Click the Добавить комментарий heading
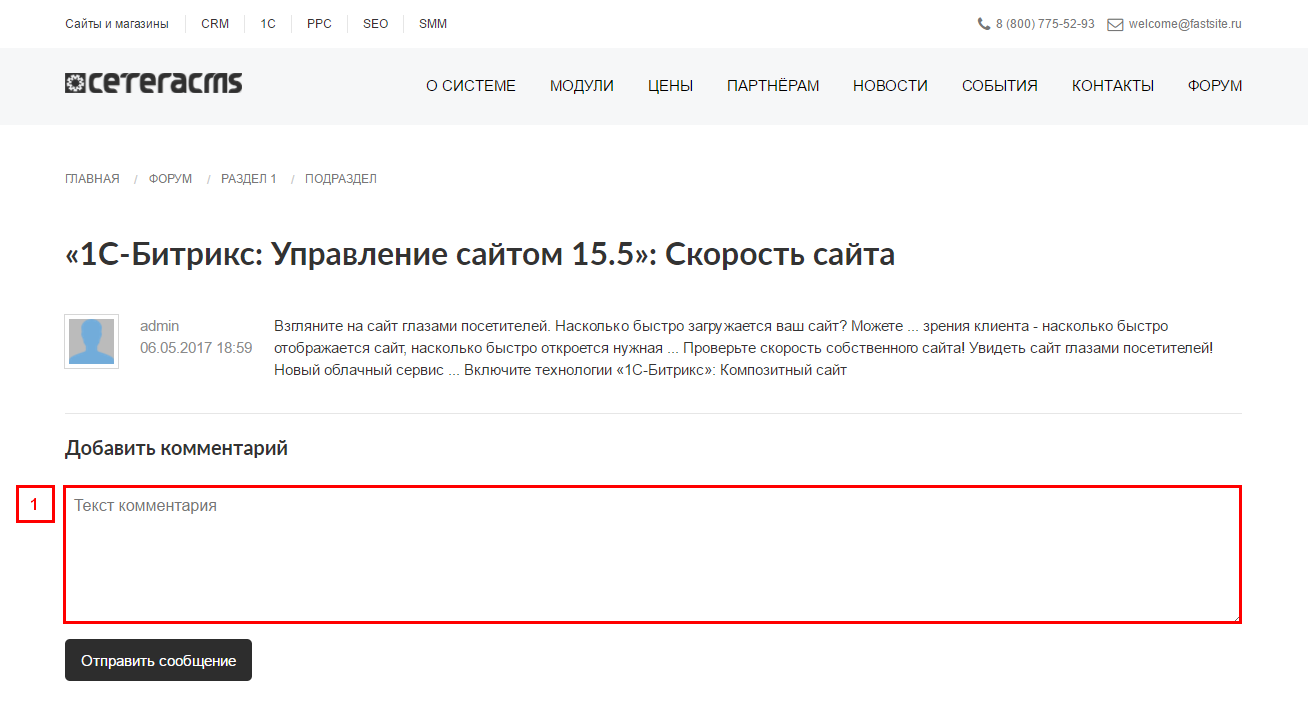1308x728 pixels. point(176,448)
